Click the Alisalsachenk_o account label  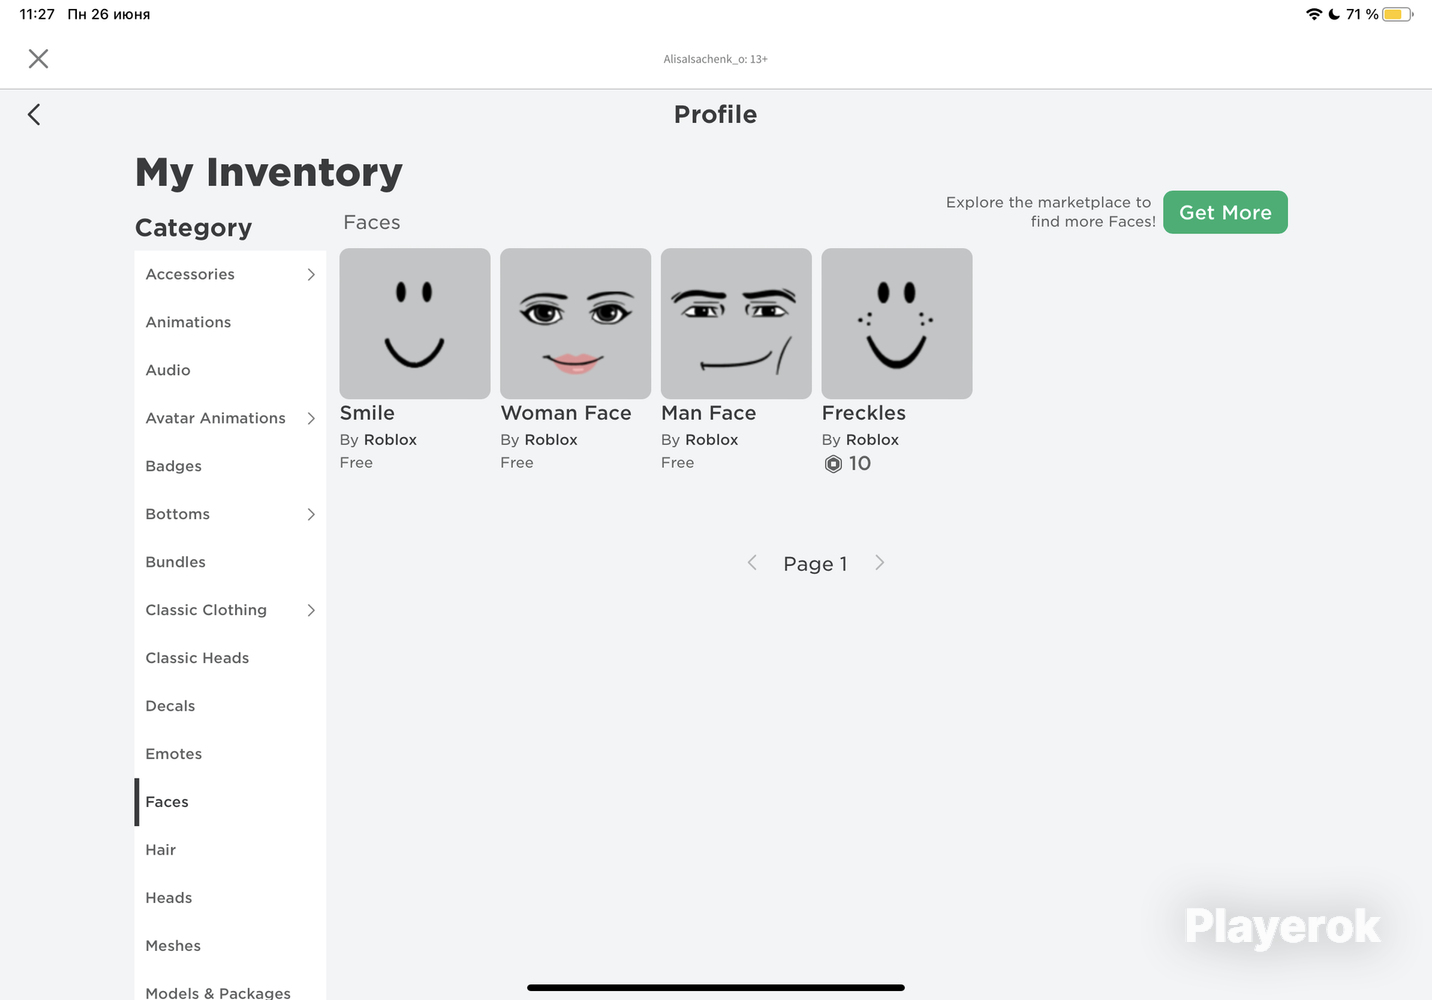(x=716, y=59)
